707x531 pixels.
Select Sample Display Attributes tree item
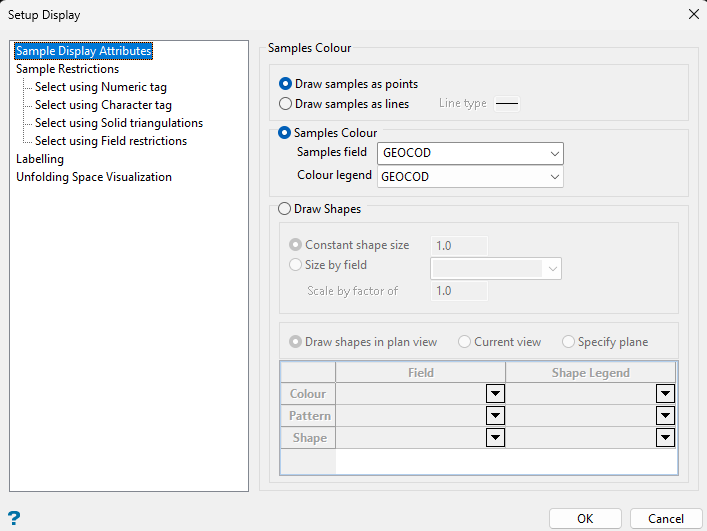pos(83,50)
